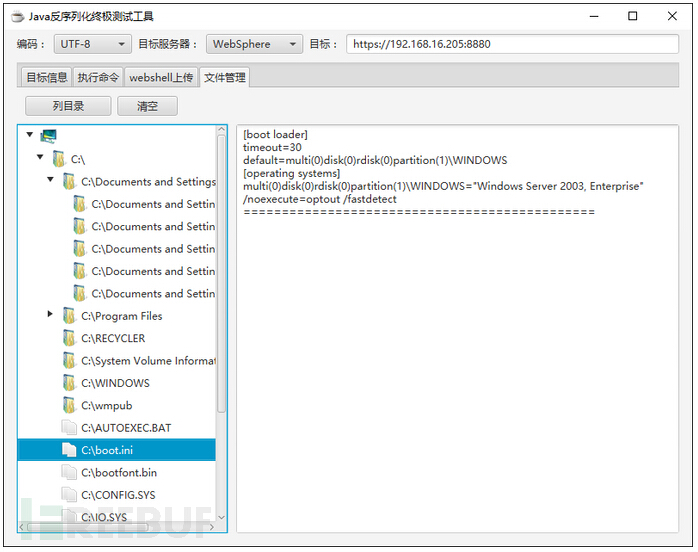
Task: Click the Documents and Settings parent folder icon
Action: pyautogui.click(x=69, y=181)
